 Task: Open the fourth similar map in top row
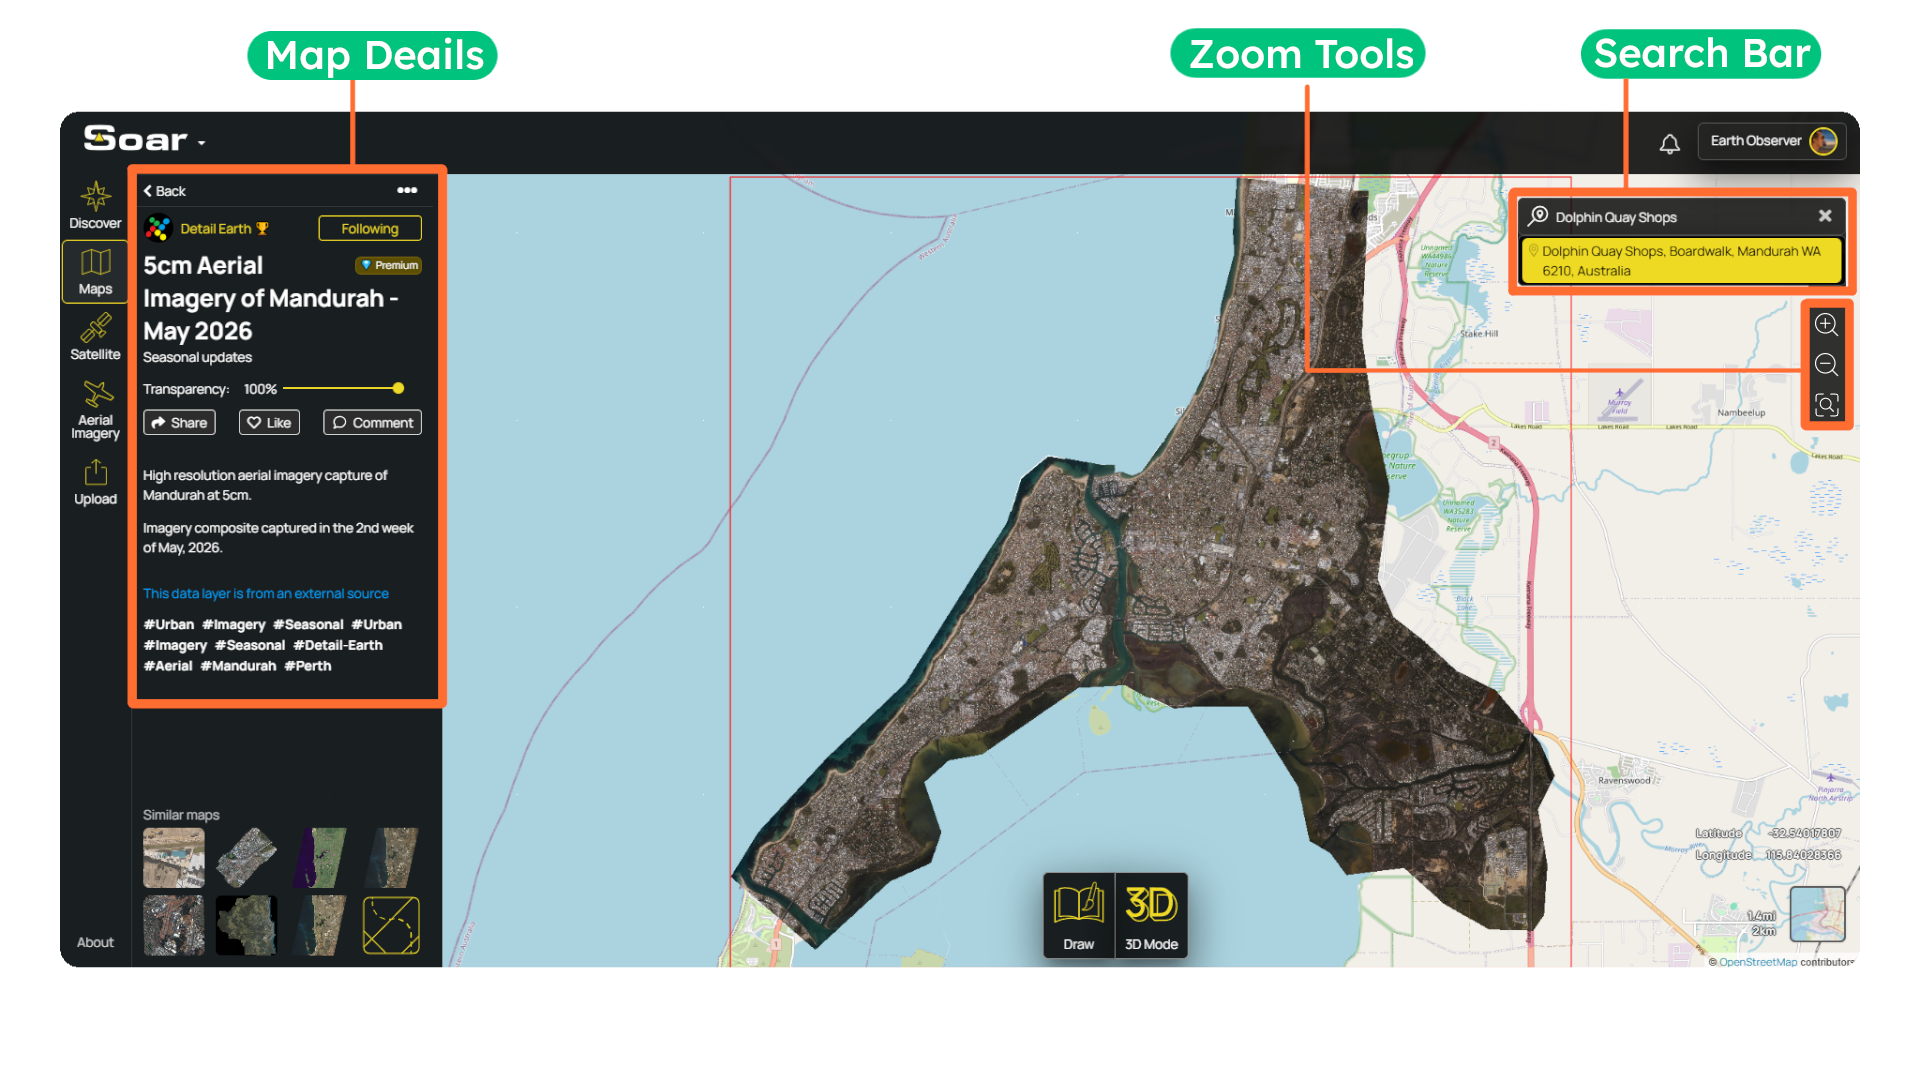(391, 858)
